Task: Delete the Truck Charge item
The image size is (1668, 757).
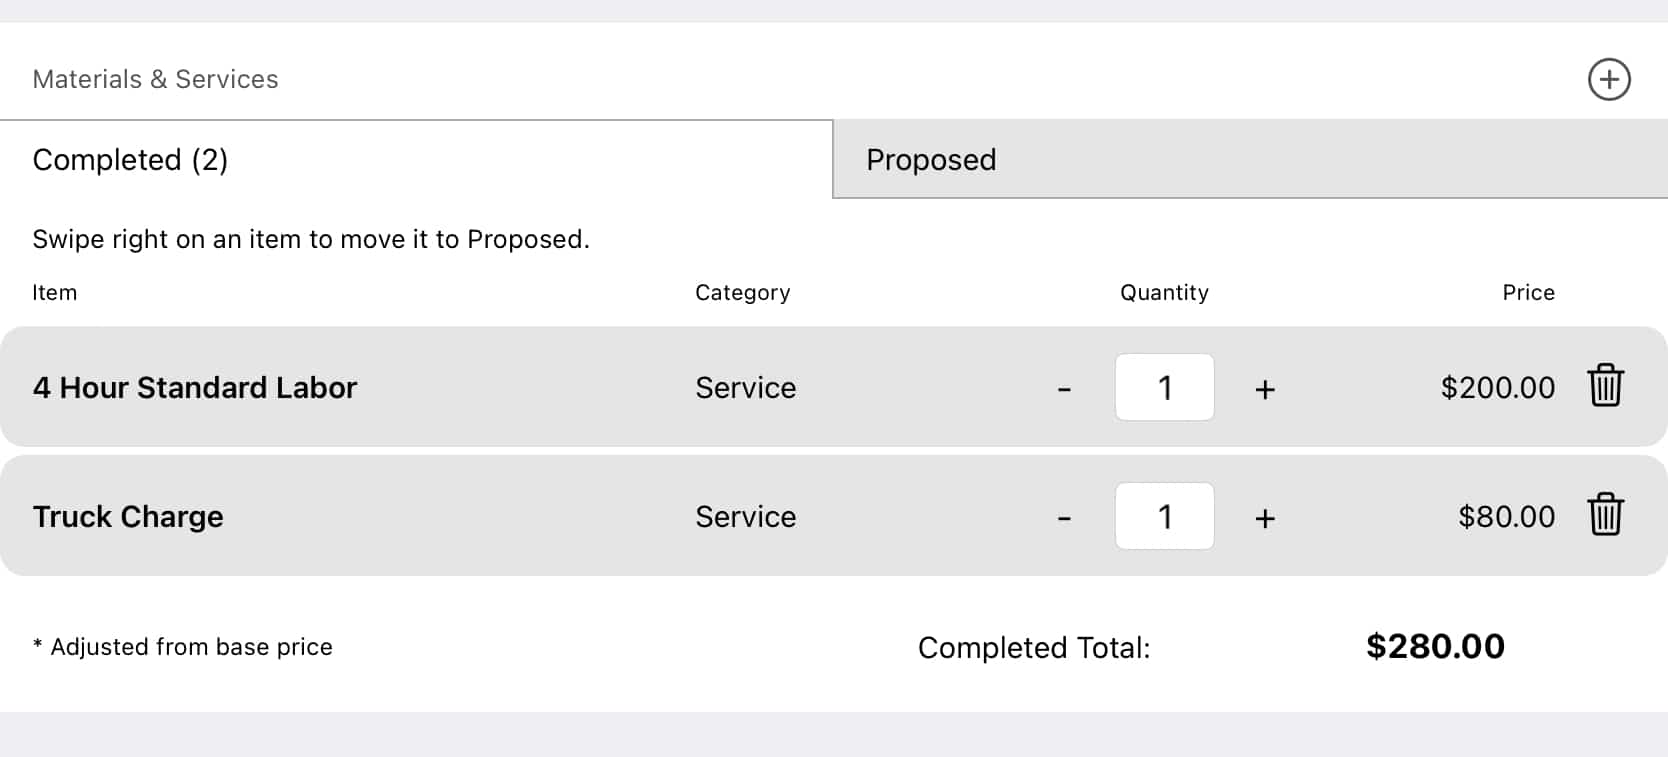Action: click(x=1605, y=515)
